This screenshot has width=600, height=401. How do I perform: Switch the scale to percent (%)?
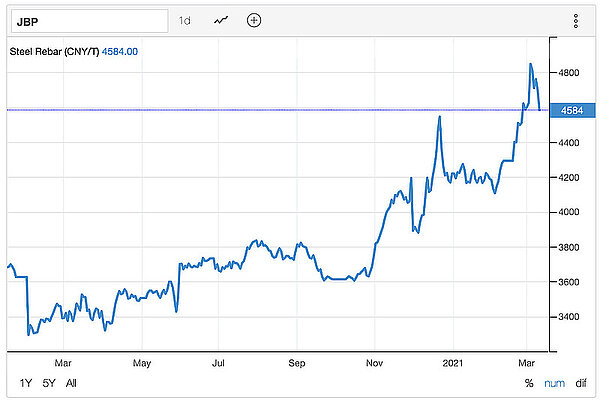click(528, 383)
